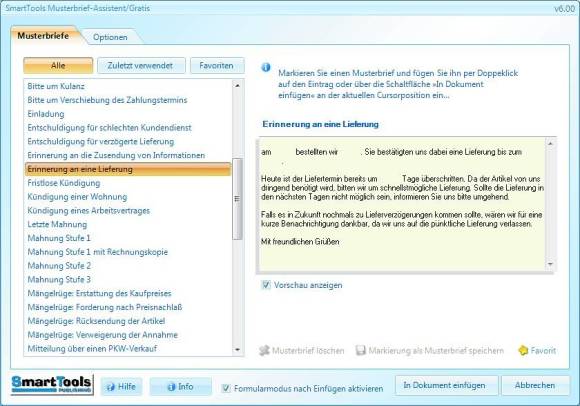Screen dimensions: 580x406
Task: Toggle Formularmodus nach Einfügen aktivieren checkbox
Action: click(x=226, y=388)
